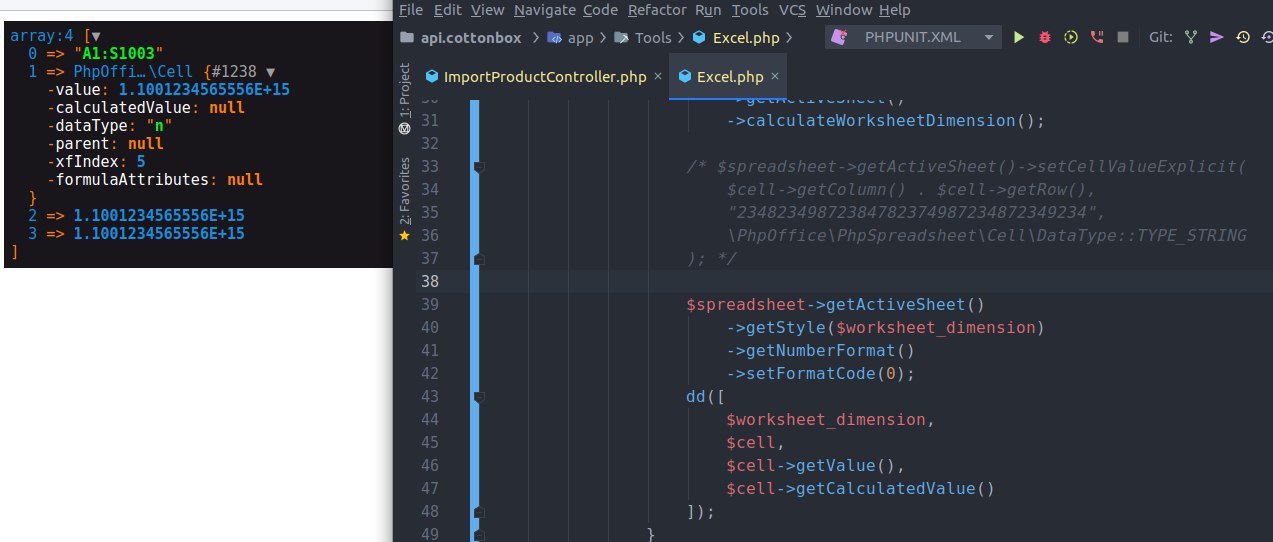Click the PHPUnit config icon in the run selector

click(839, 37)
